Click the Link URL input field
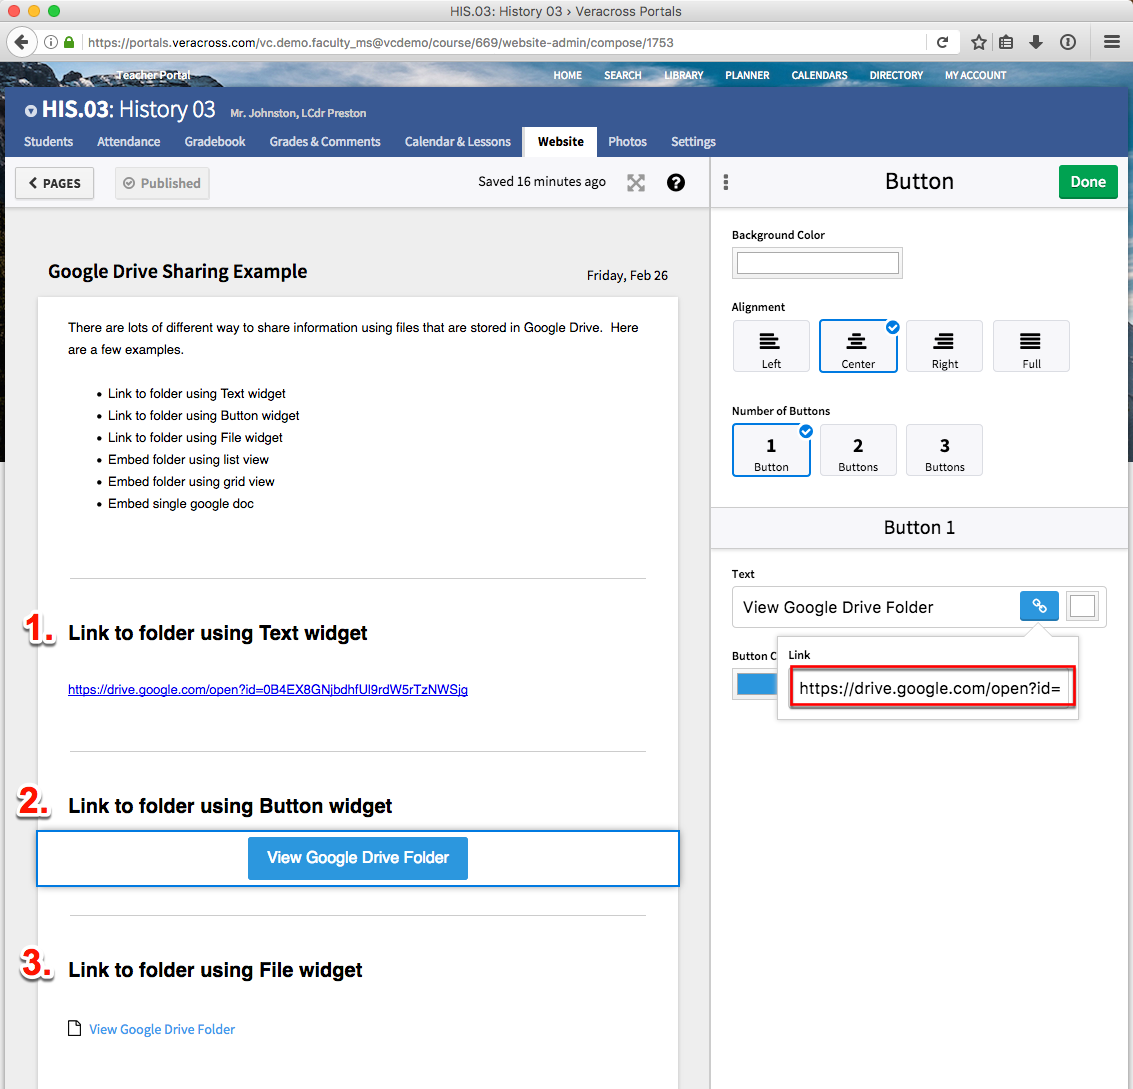 click(931, 688)
